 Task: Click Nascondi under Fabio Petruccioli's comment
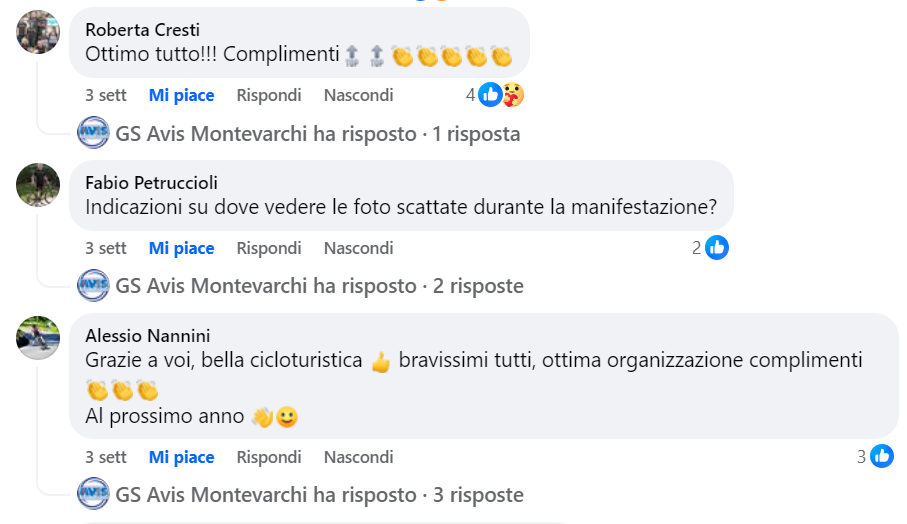coord(358,248)
